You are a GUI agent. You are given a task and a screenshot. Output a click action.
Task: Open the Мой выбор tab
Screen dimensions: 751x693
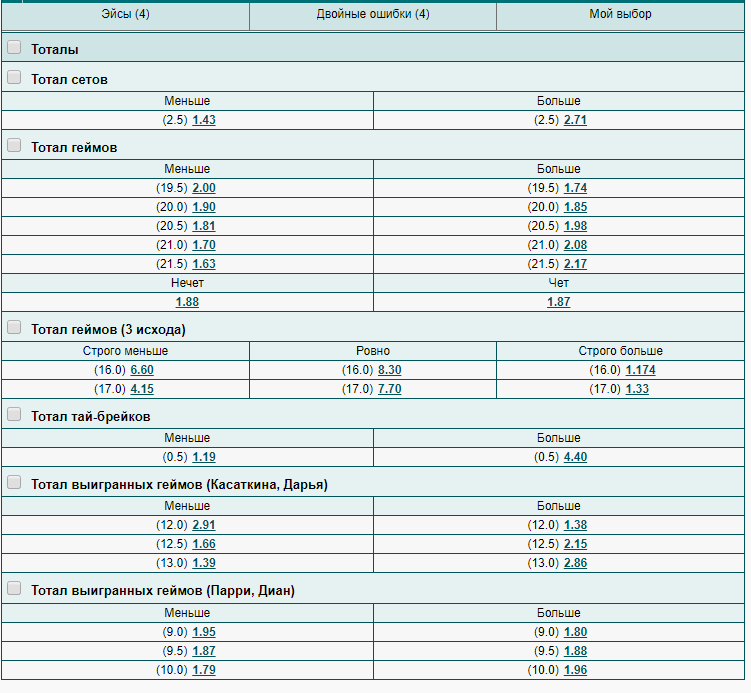620,14
